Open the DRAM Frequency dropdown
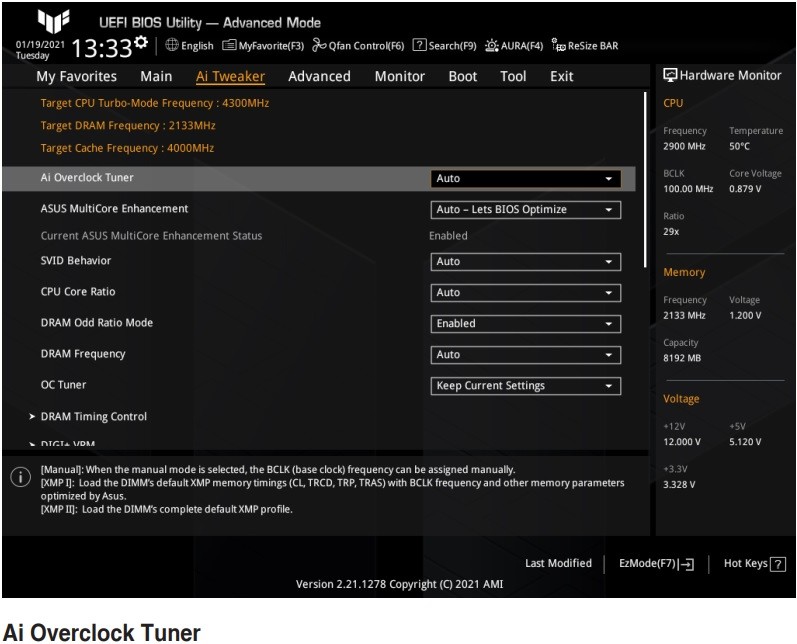Viewport: 797px width, 644px height. 526,354
